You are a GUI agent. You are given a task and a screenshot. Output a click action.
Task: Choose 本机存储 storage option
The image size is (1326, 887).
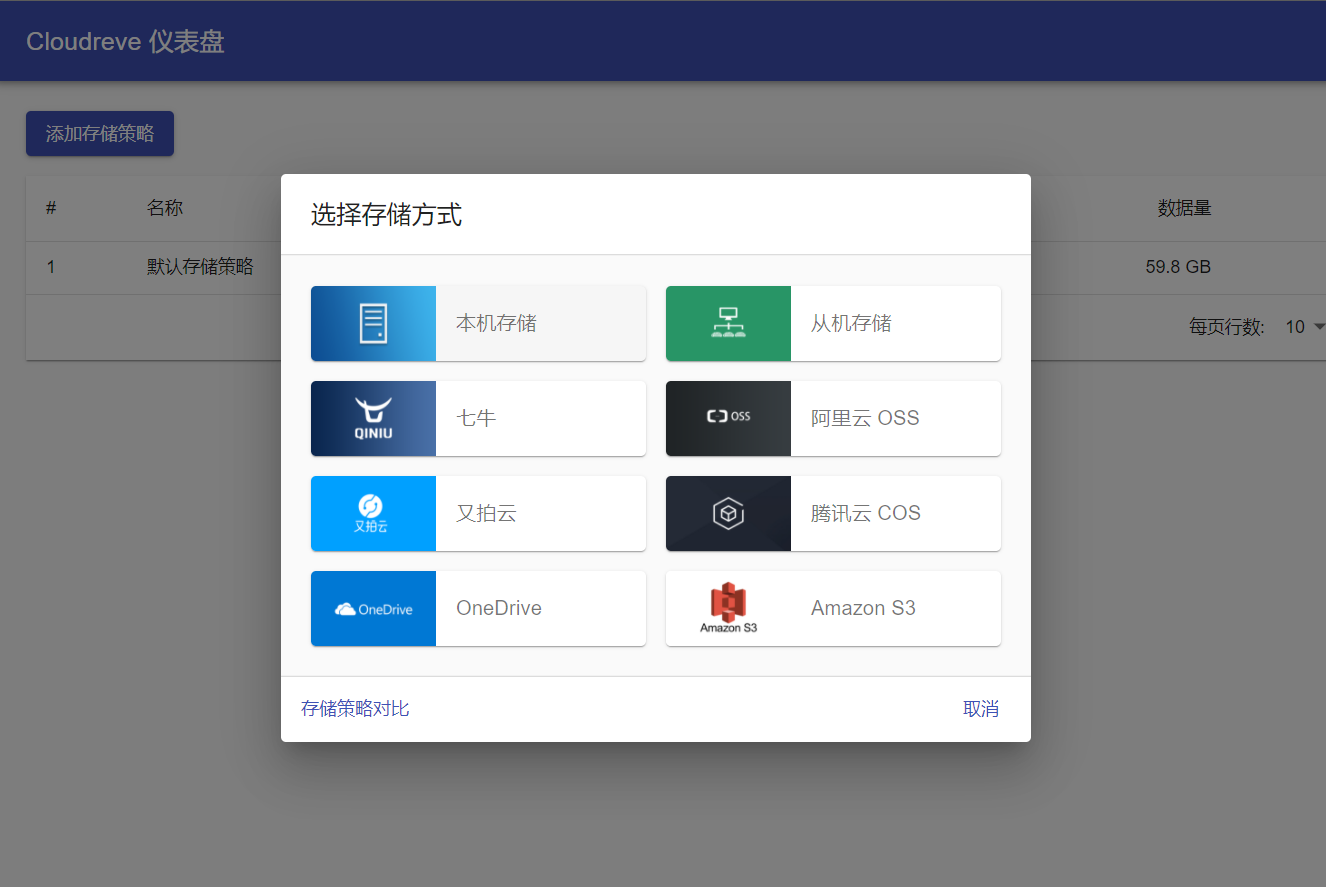478,323
